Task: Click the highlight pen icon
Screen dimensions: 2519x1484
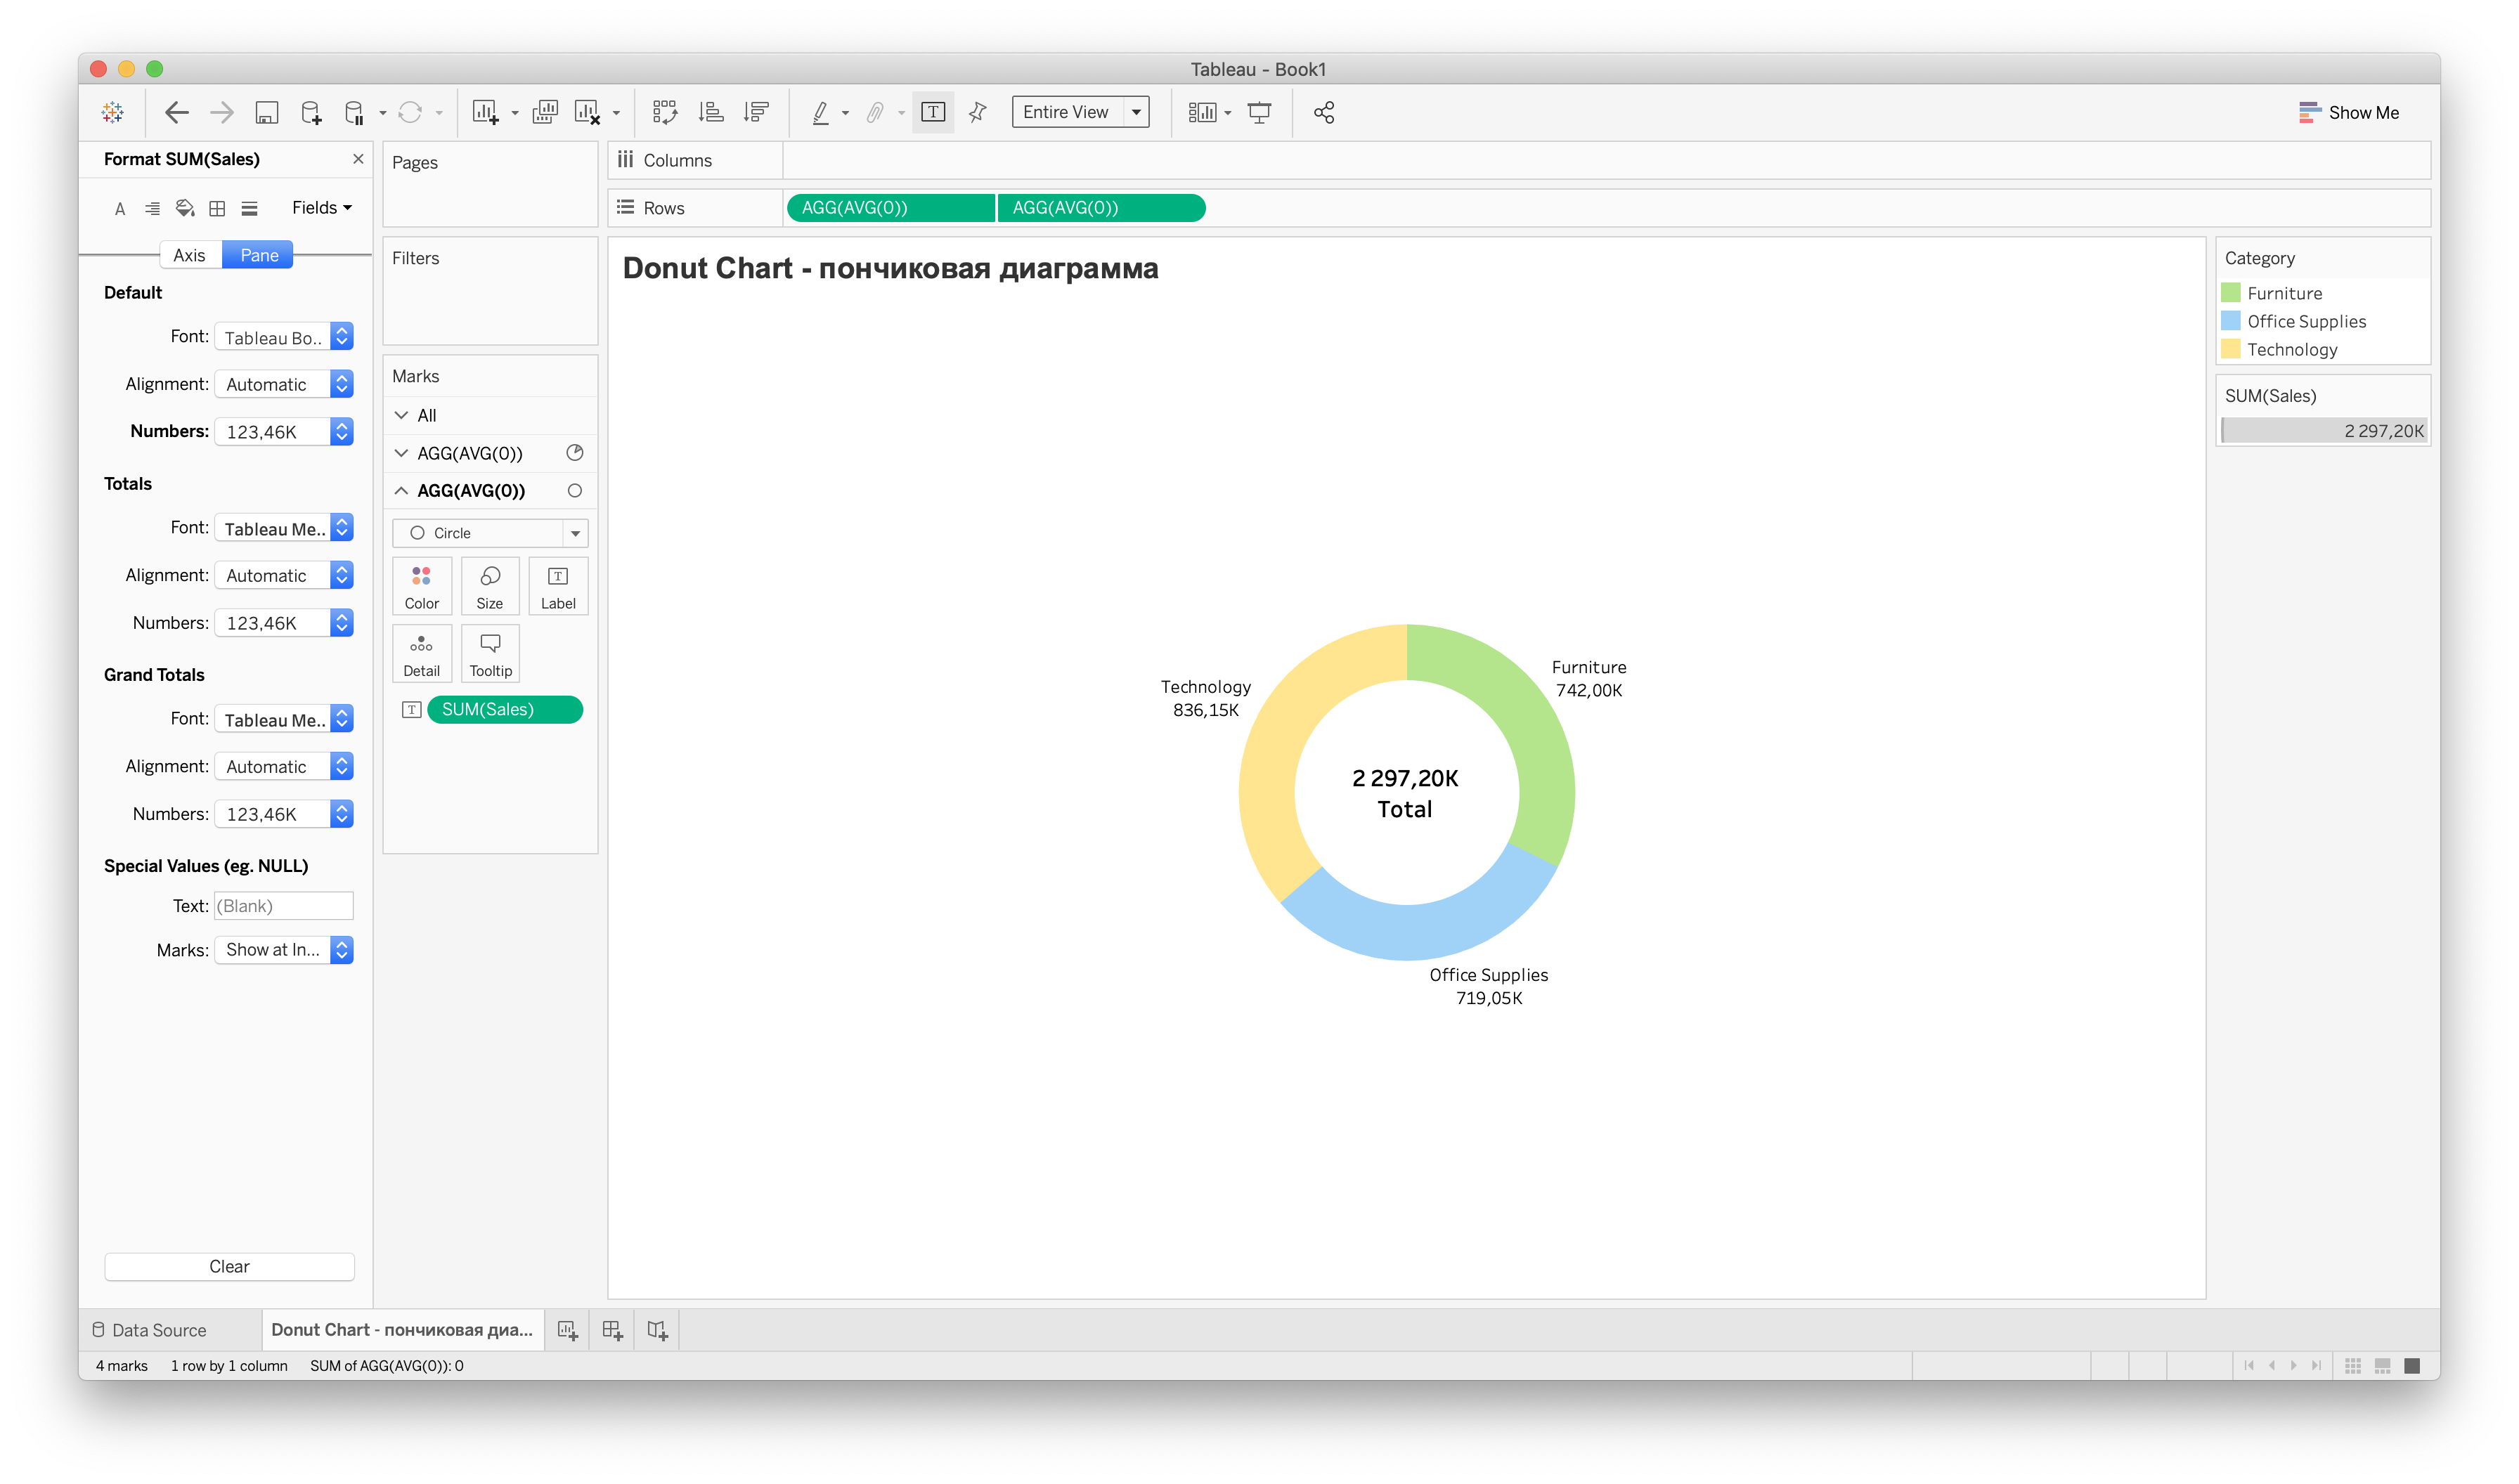Action: [x=820, y=112]
